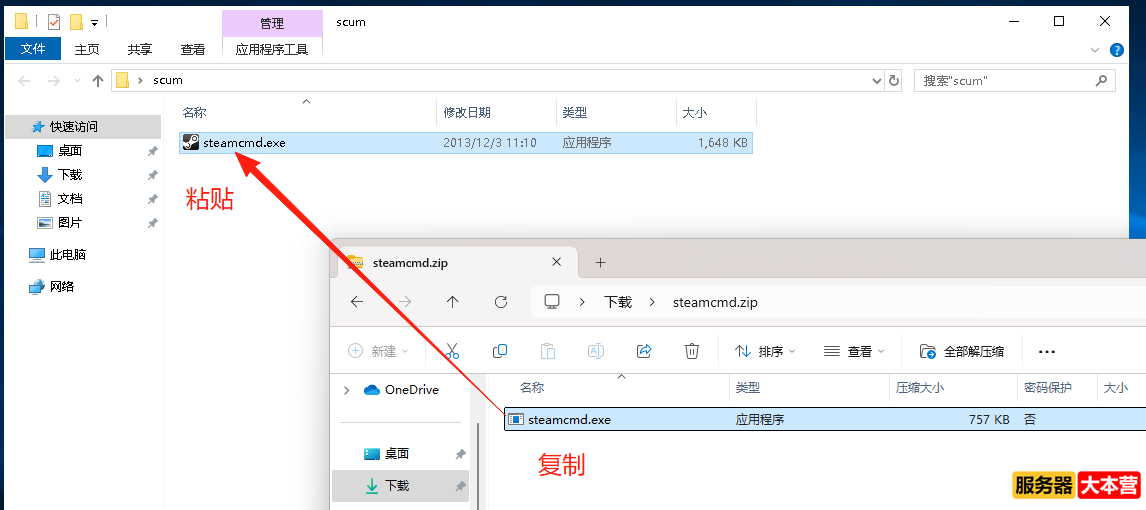Viewport: 1146px width, 510px height.
Task: Click the 2013/12/3 11:10 date cell
Action: point(490,142)
